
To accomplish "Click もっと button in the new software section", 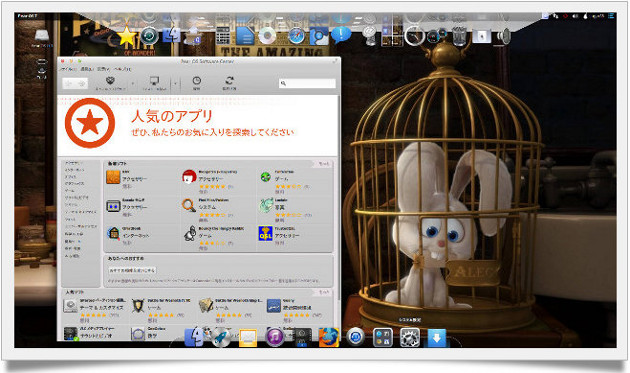I will (x=323, y=164).
